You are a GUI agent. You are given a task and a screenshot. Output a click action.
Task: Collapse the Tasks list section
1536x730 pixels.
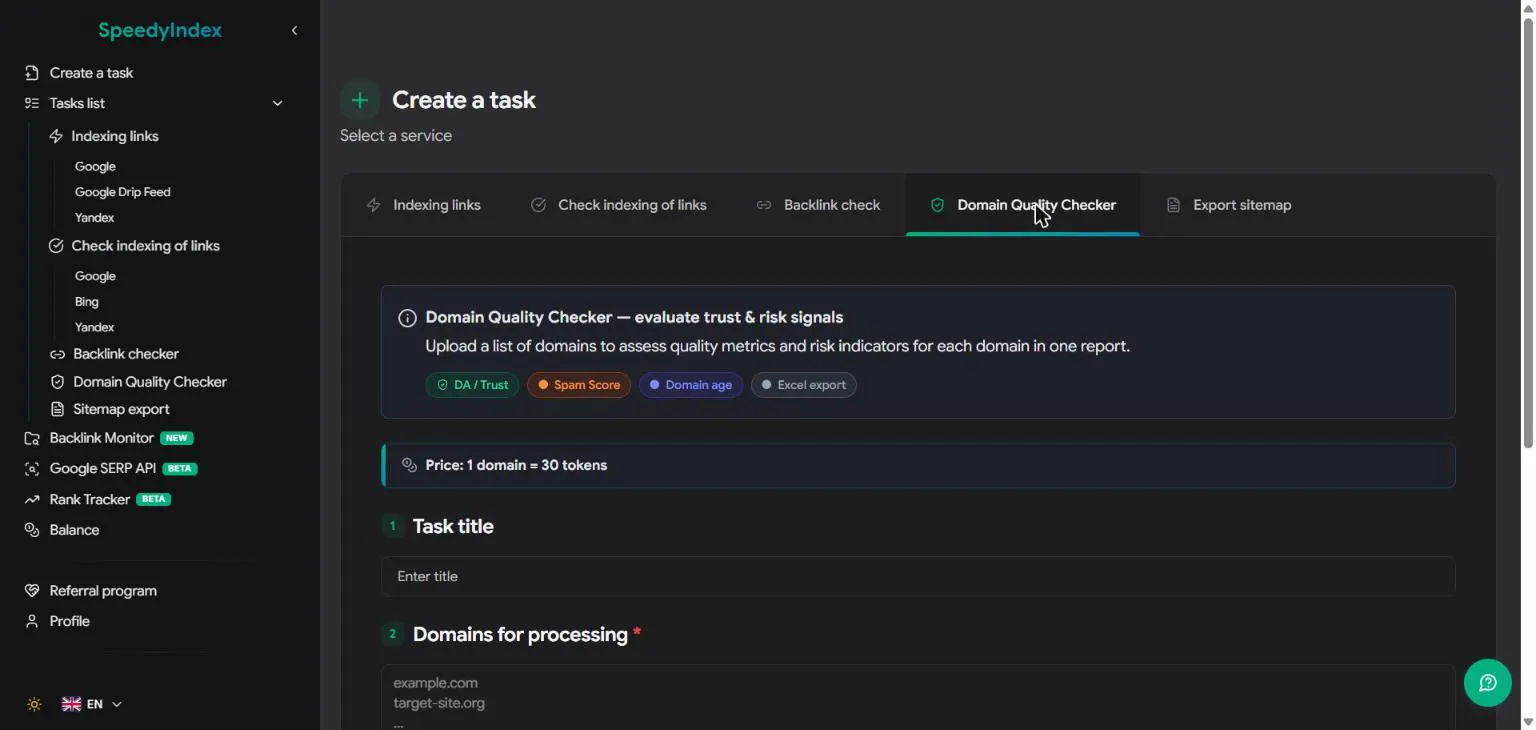pos(277,103)
